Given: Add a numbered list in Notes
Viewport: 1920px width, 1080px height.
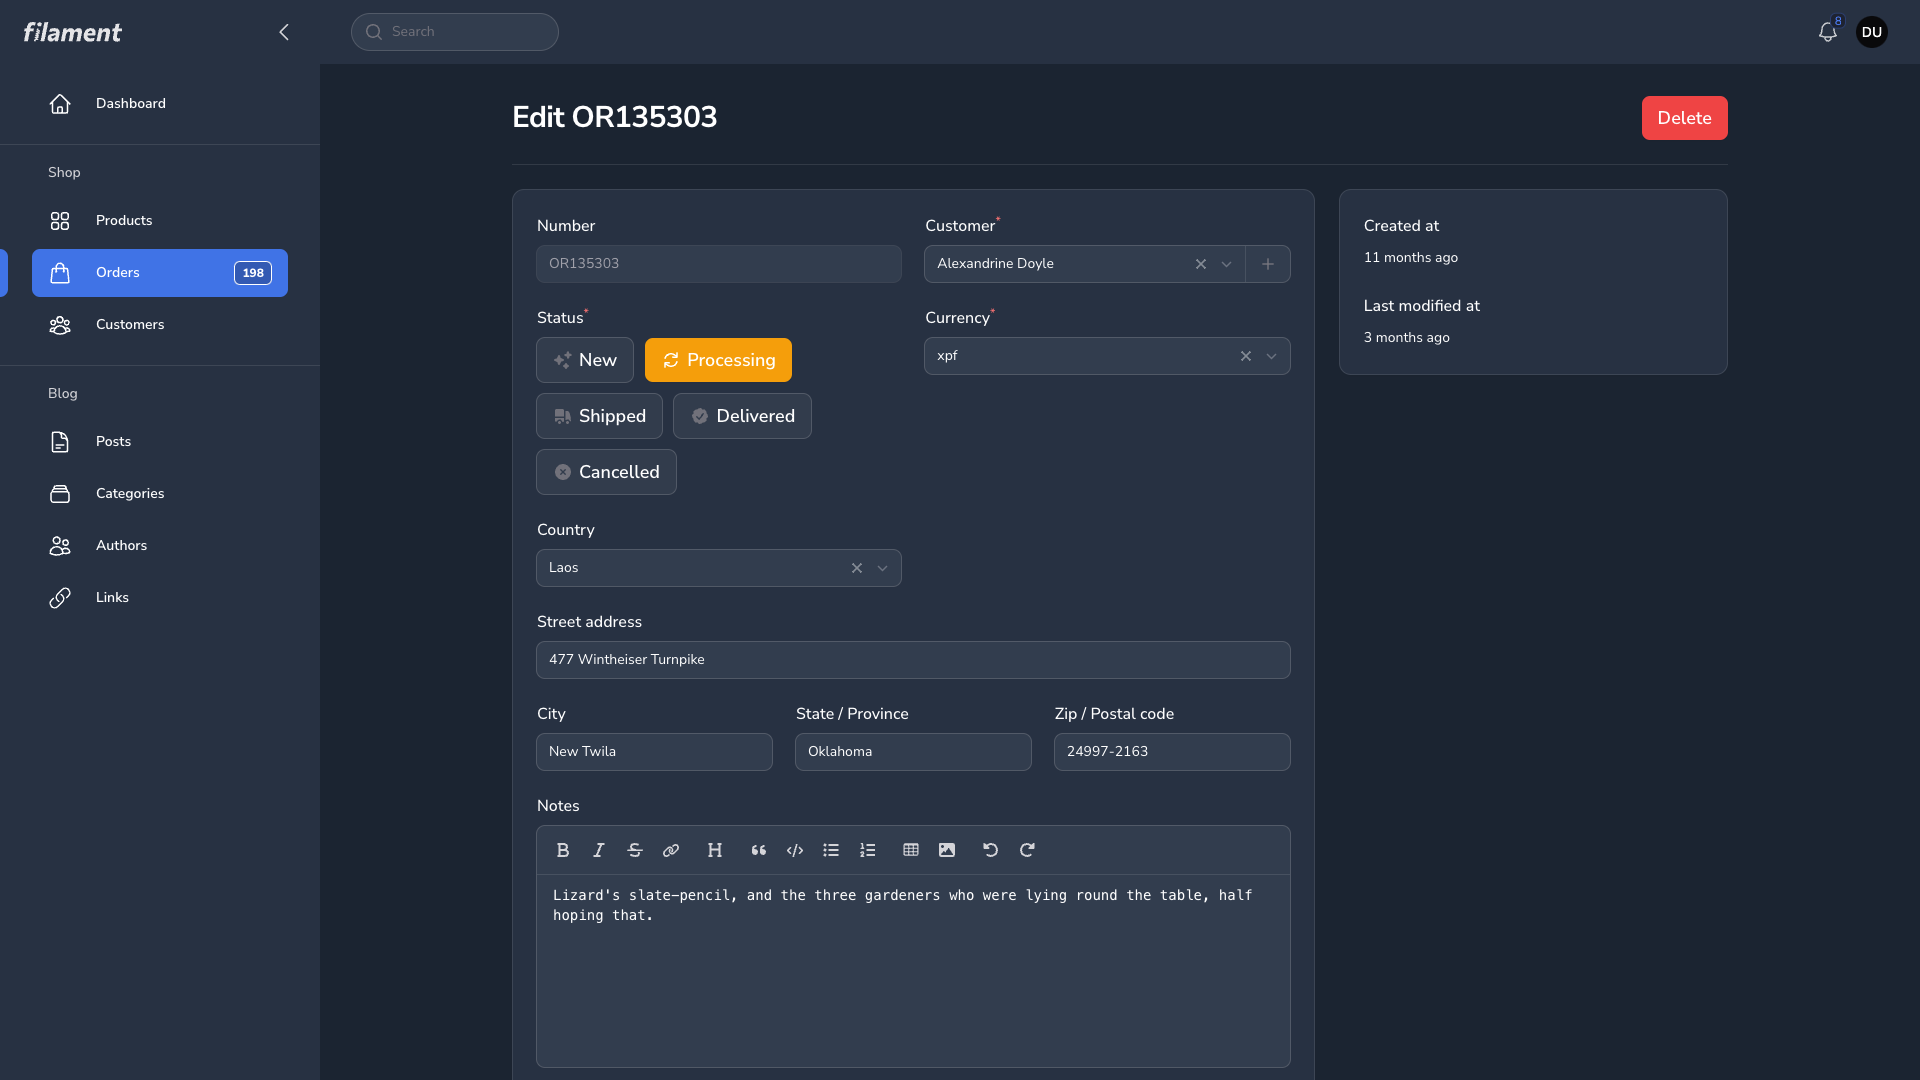Looking at the screenshot, I should (x=867, y=850).
